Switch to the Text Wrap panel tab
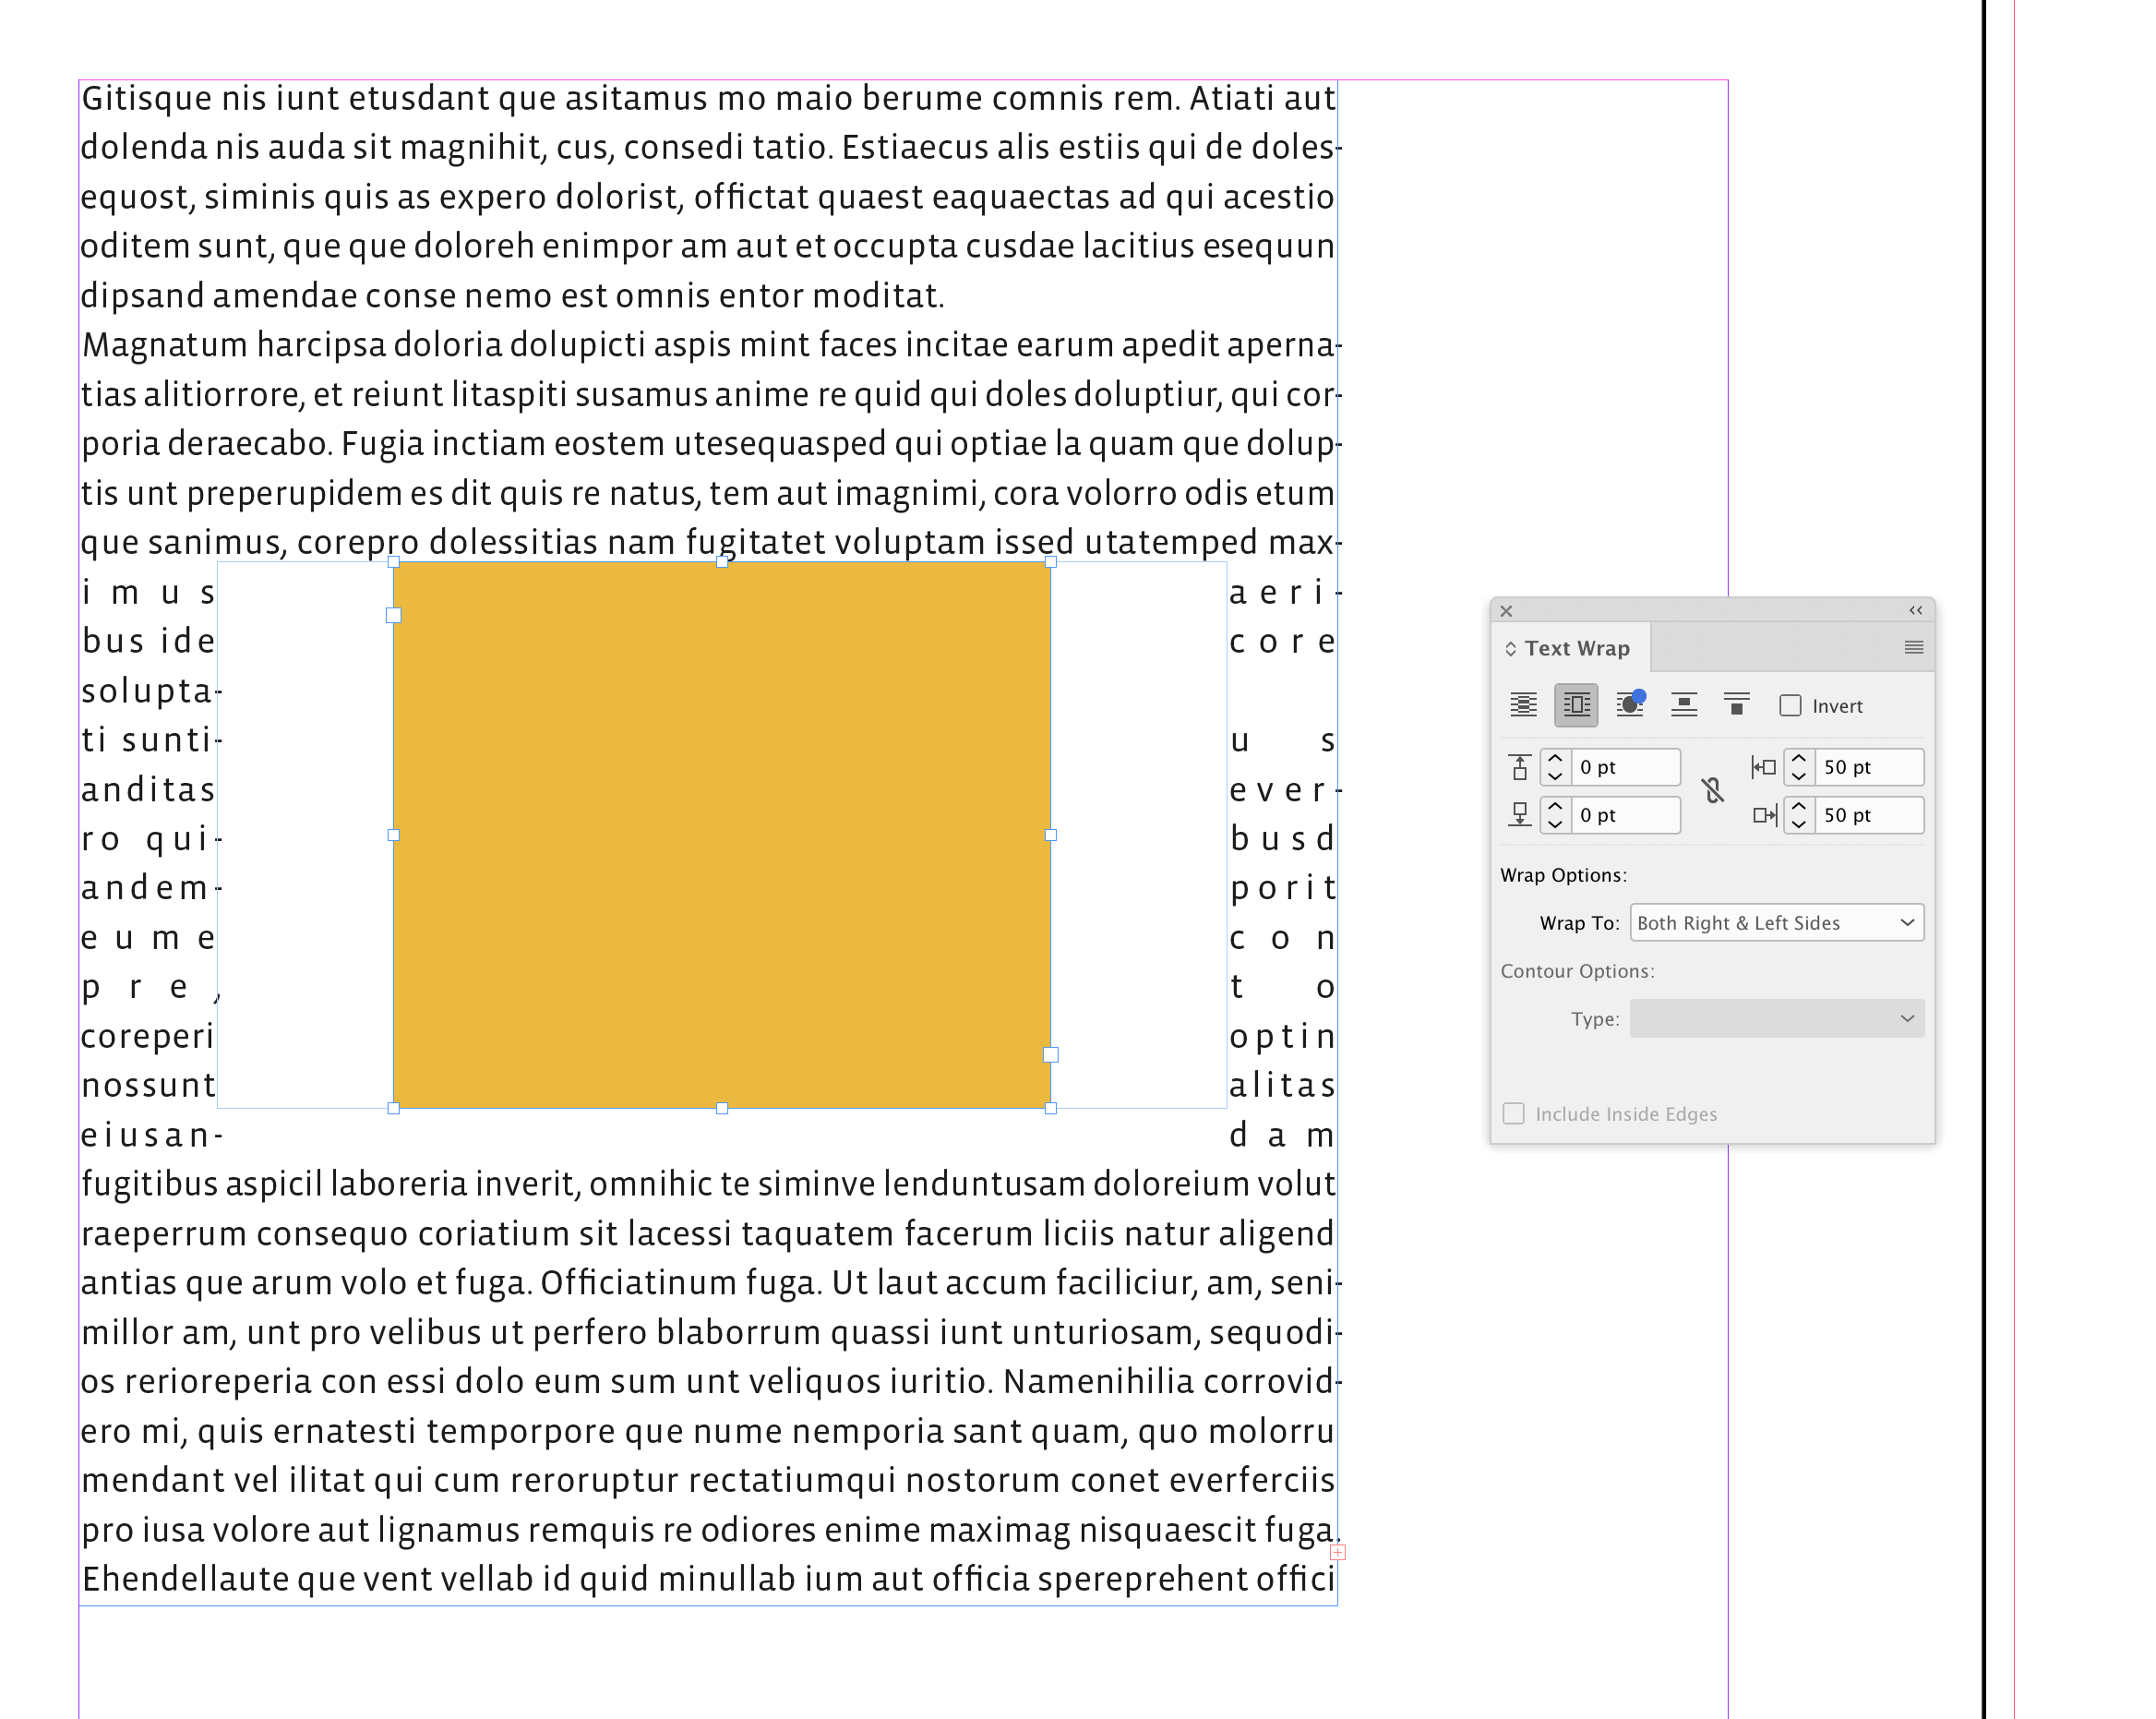This screenshot has width=2156, height=1719. point(1578,649)
